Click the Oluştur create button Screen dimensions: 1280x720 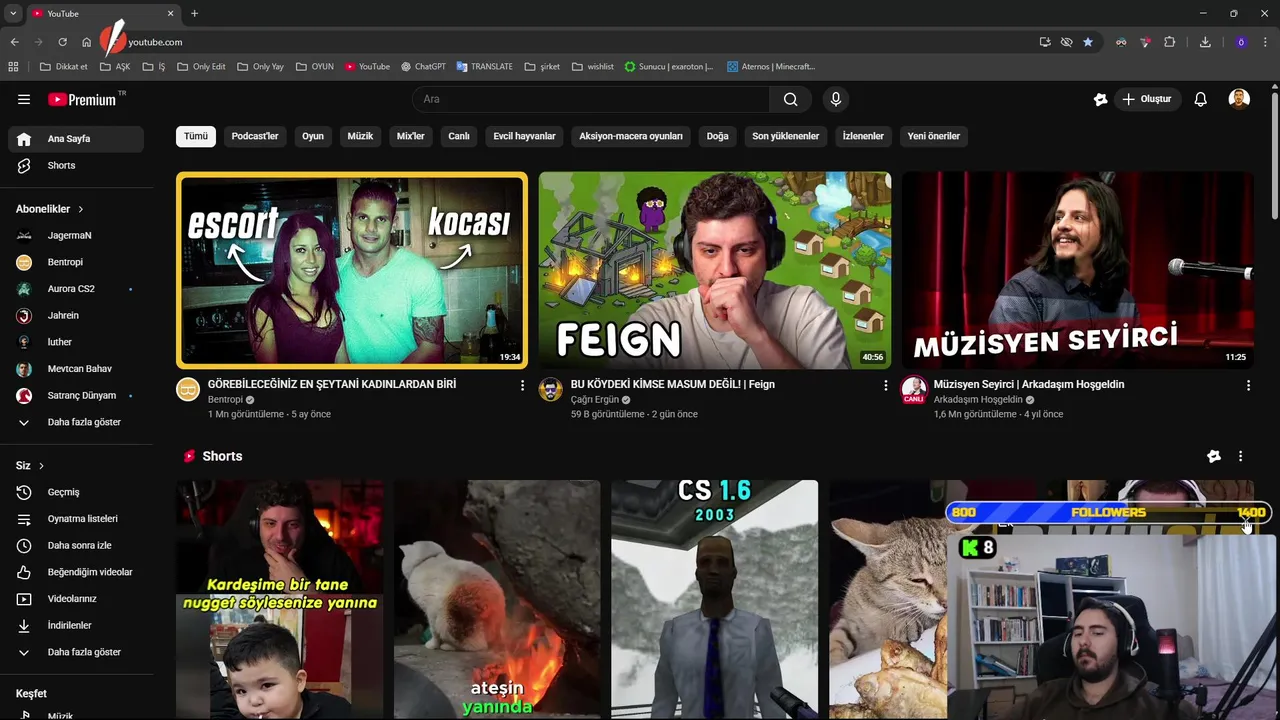pos(1147,99)
